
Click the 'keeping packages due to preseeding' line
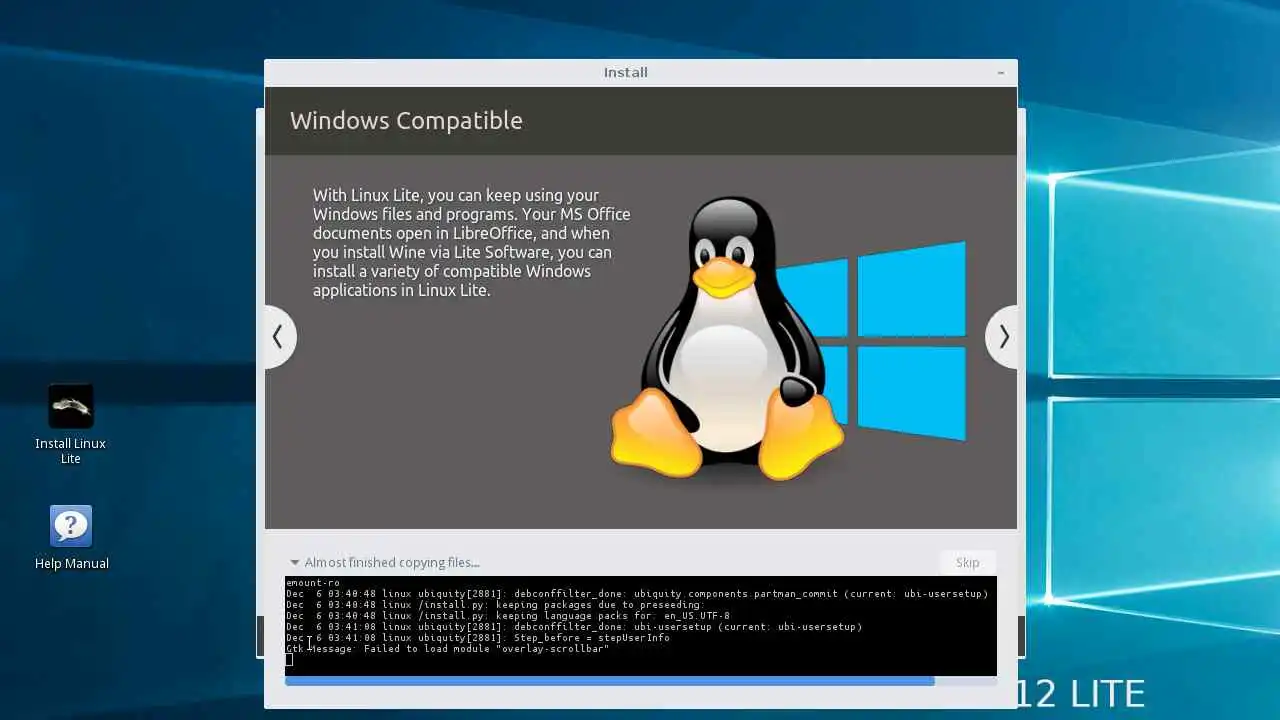pos(495,605)
